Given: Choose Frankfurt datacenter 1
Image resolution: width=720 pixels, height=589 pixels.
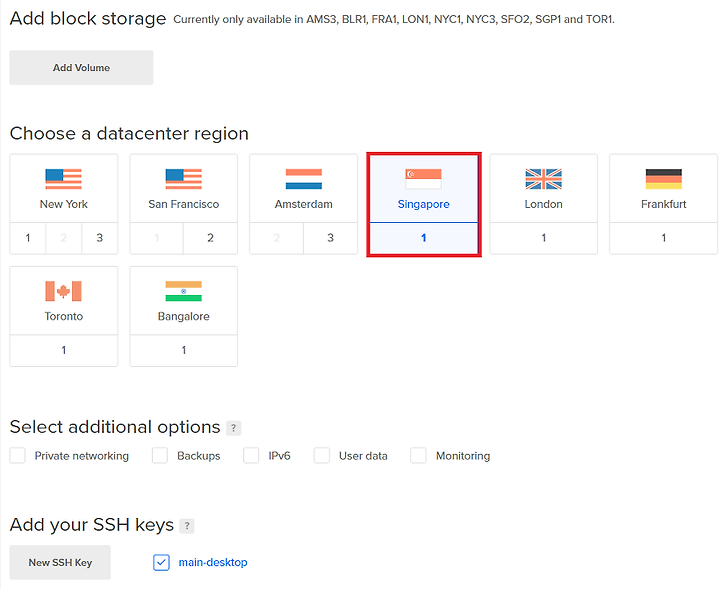Looking at the screenshot, I should [x=664, y=238].
